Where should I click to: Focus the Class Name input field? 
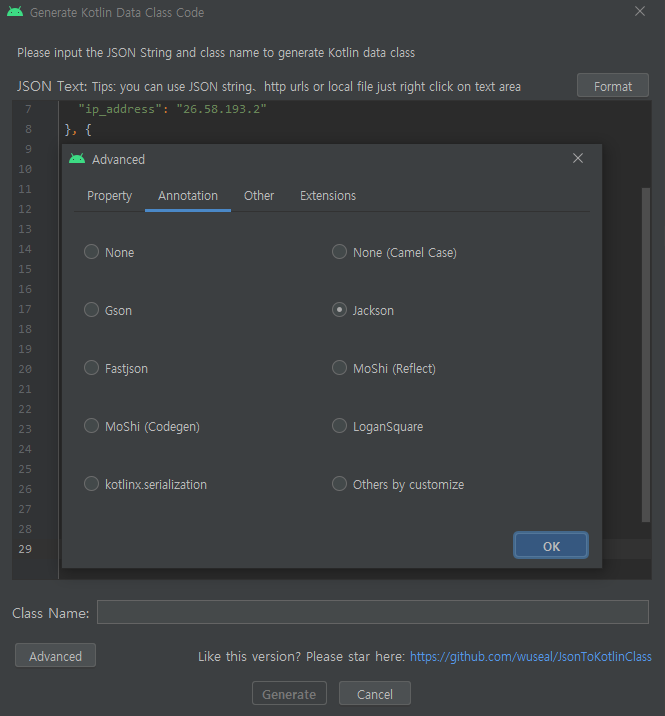click(373, 612)
